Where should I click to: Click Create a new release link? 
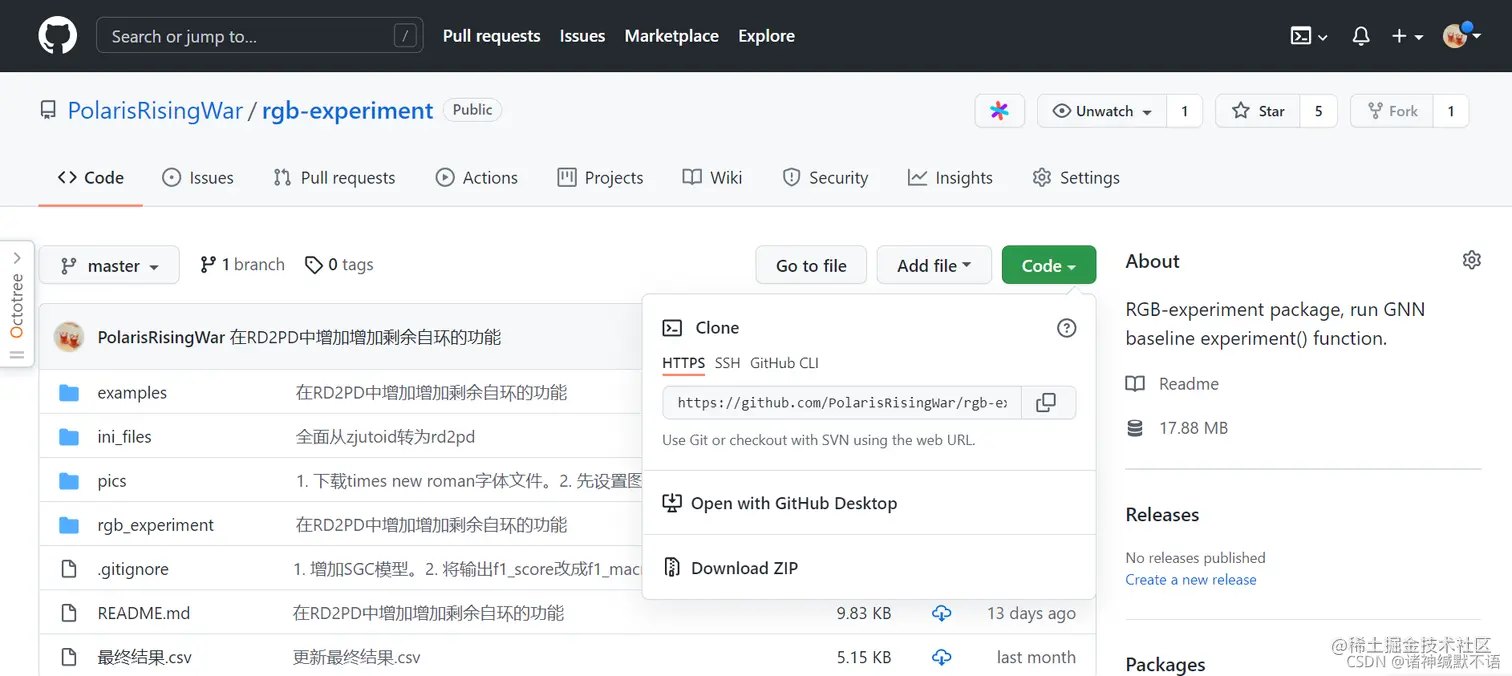pyautogui.click(x=1191, y=580)
